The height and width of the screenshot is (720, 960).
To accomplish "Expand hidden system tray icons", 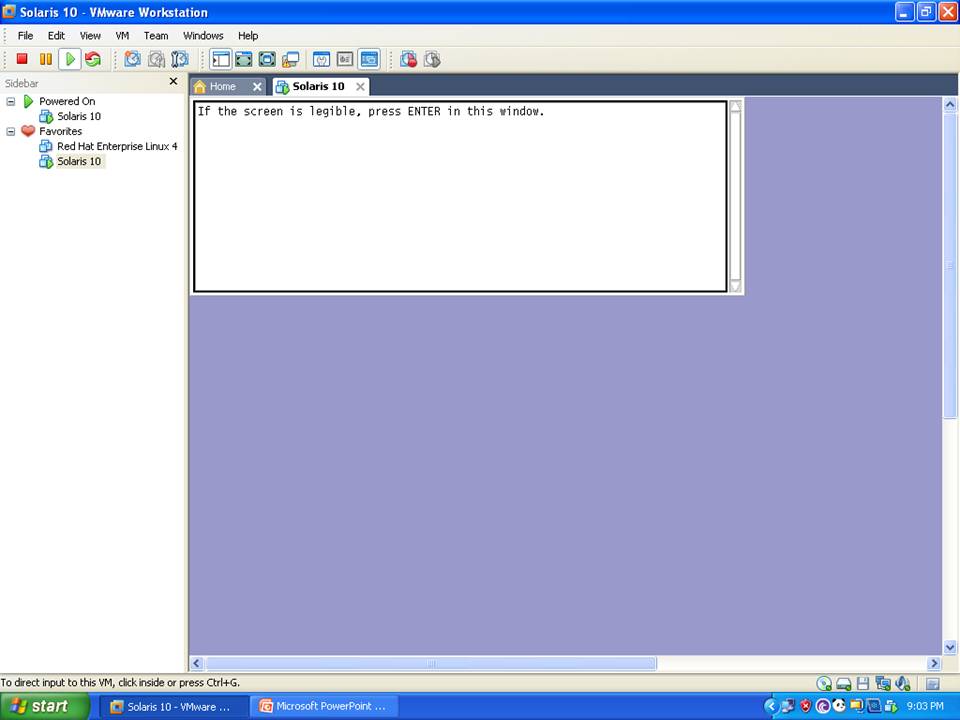I will click(x=770, y=707).
